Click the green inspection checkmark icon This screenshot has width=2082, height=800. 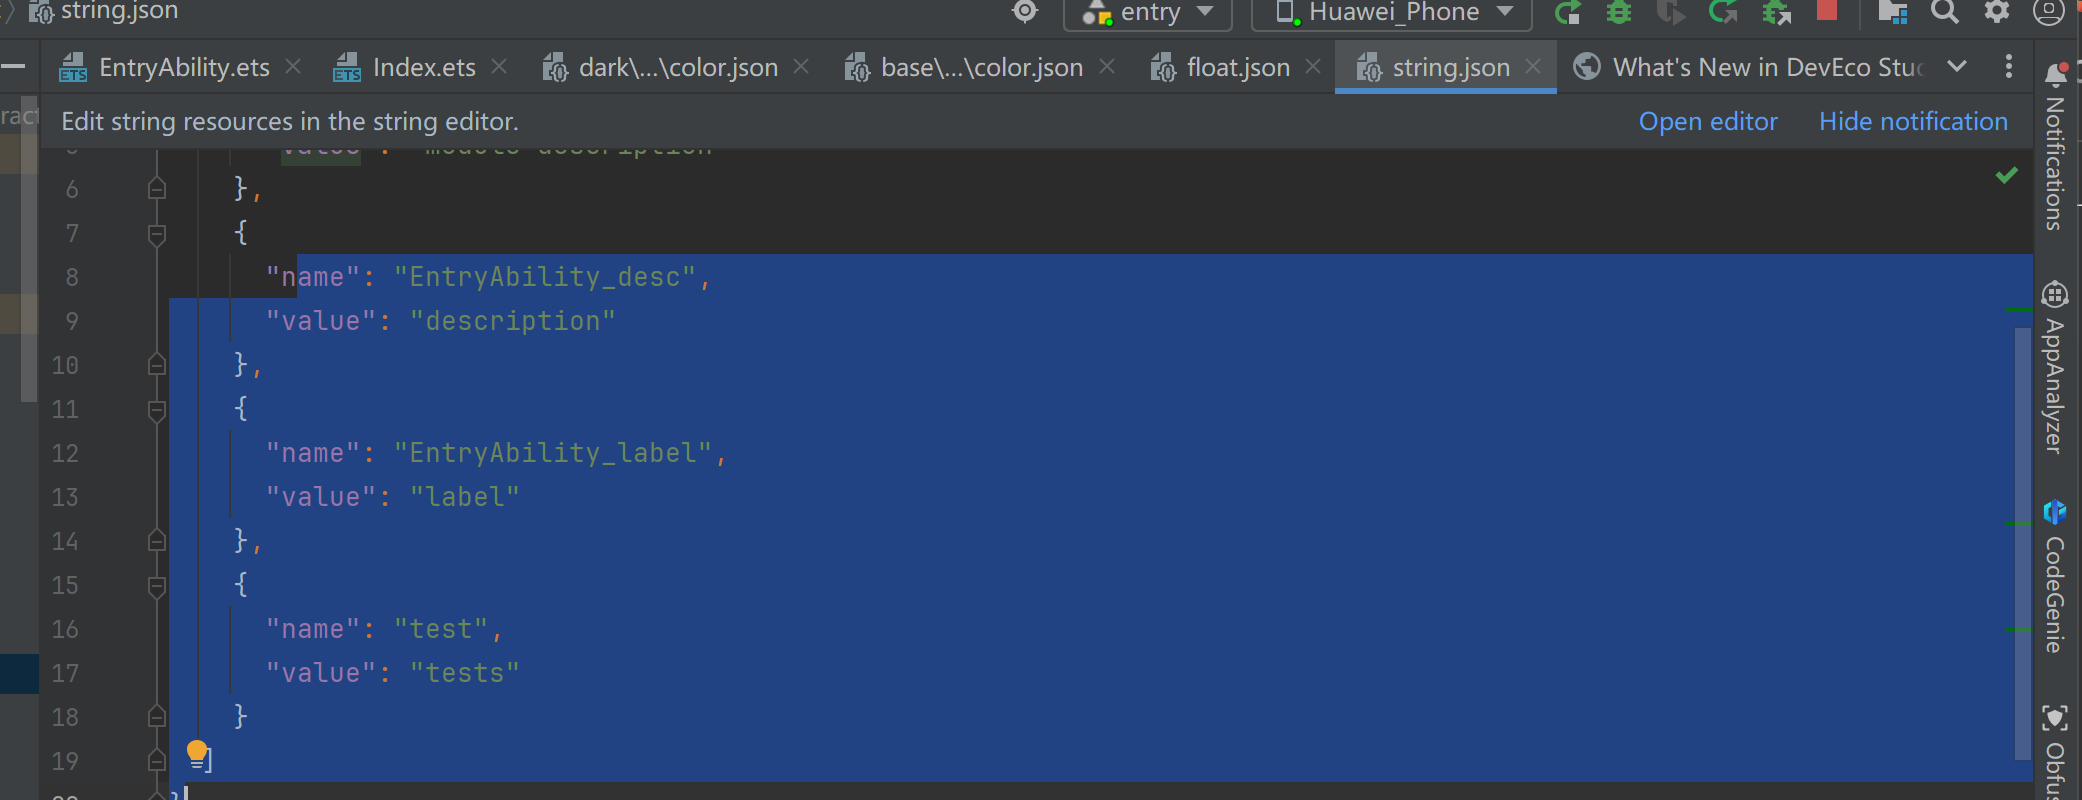2006,175
